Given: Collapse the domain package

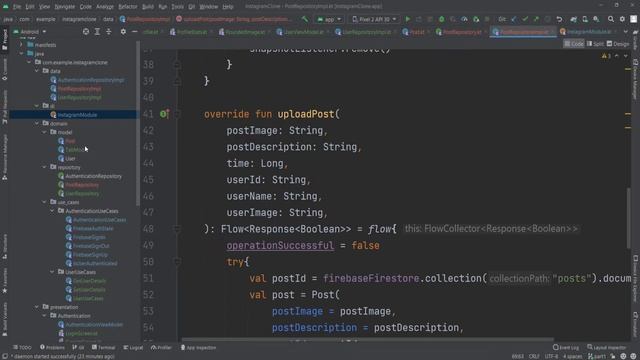Looking at the screenshot, I should tap(37, 123).
